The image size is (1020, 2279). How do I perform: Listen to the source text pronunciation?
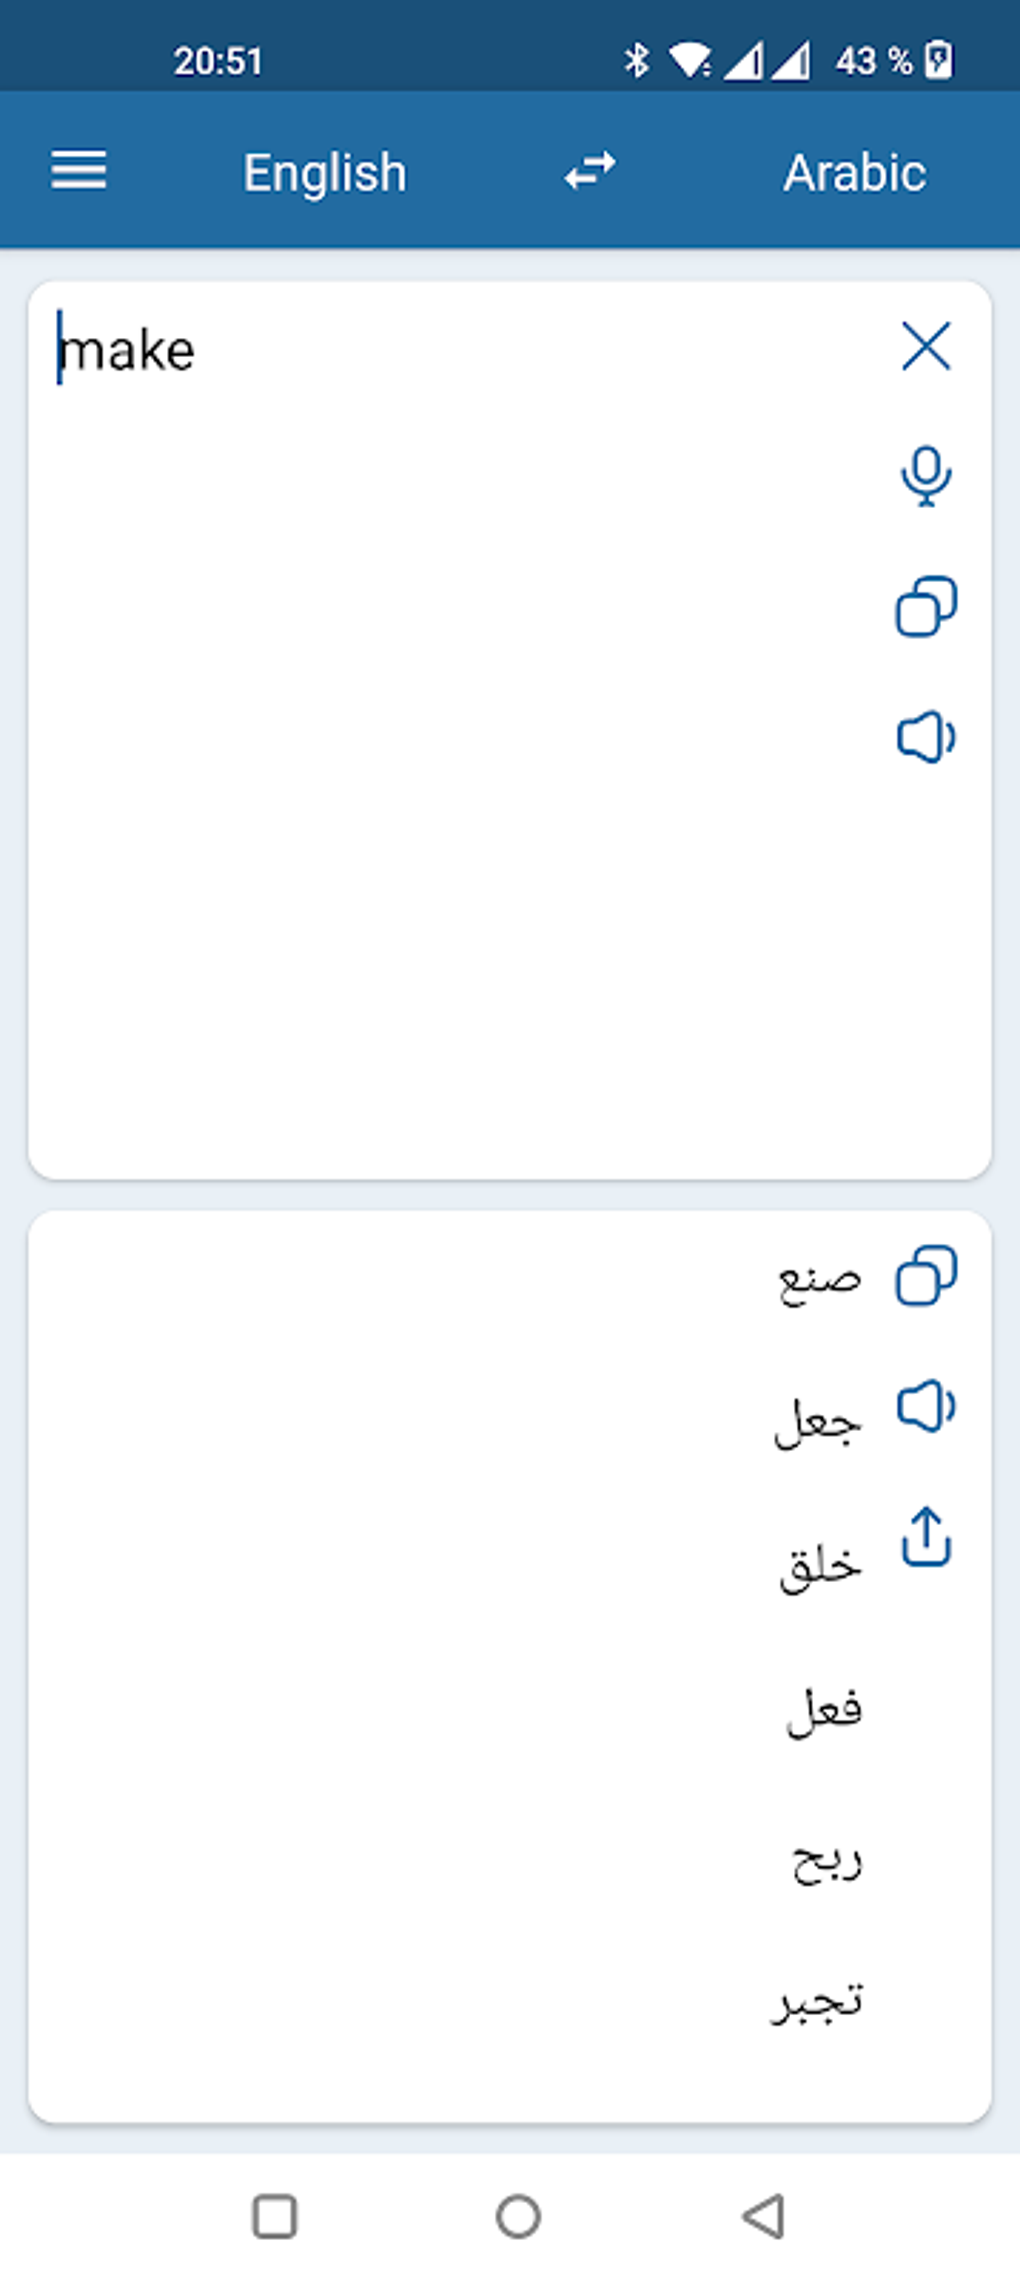click(926, 738)
